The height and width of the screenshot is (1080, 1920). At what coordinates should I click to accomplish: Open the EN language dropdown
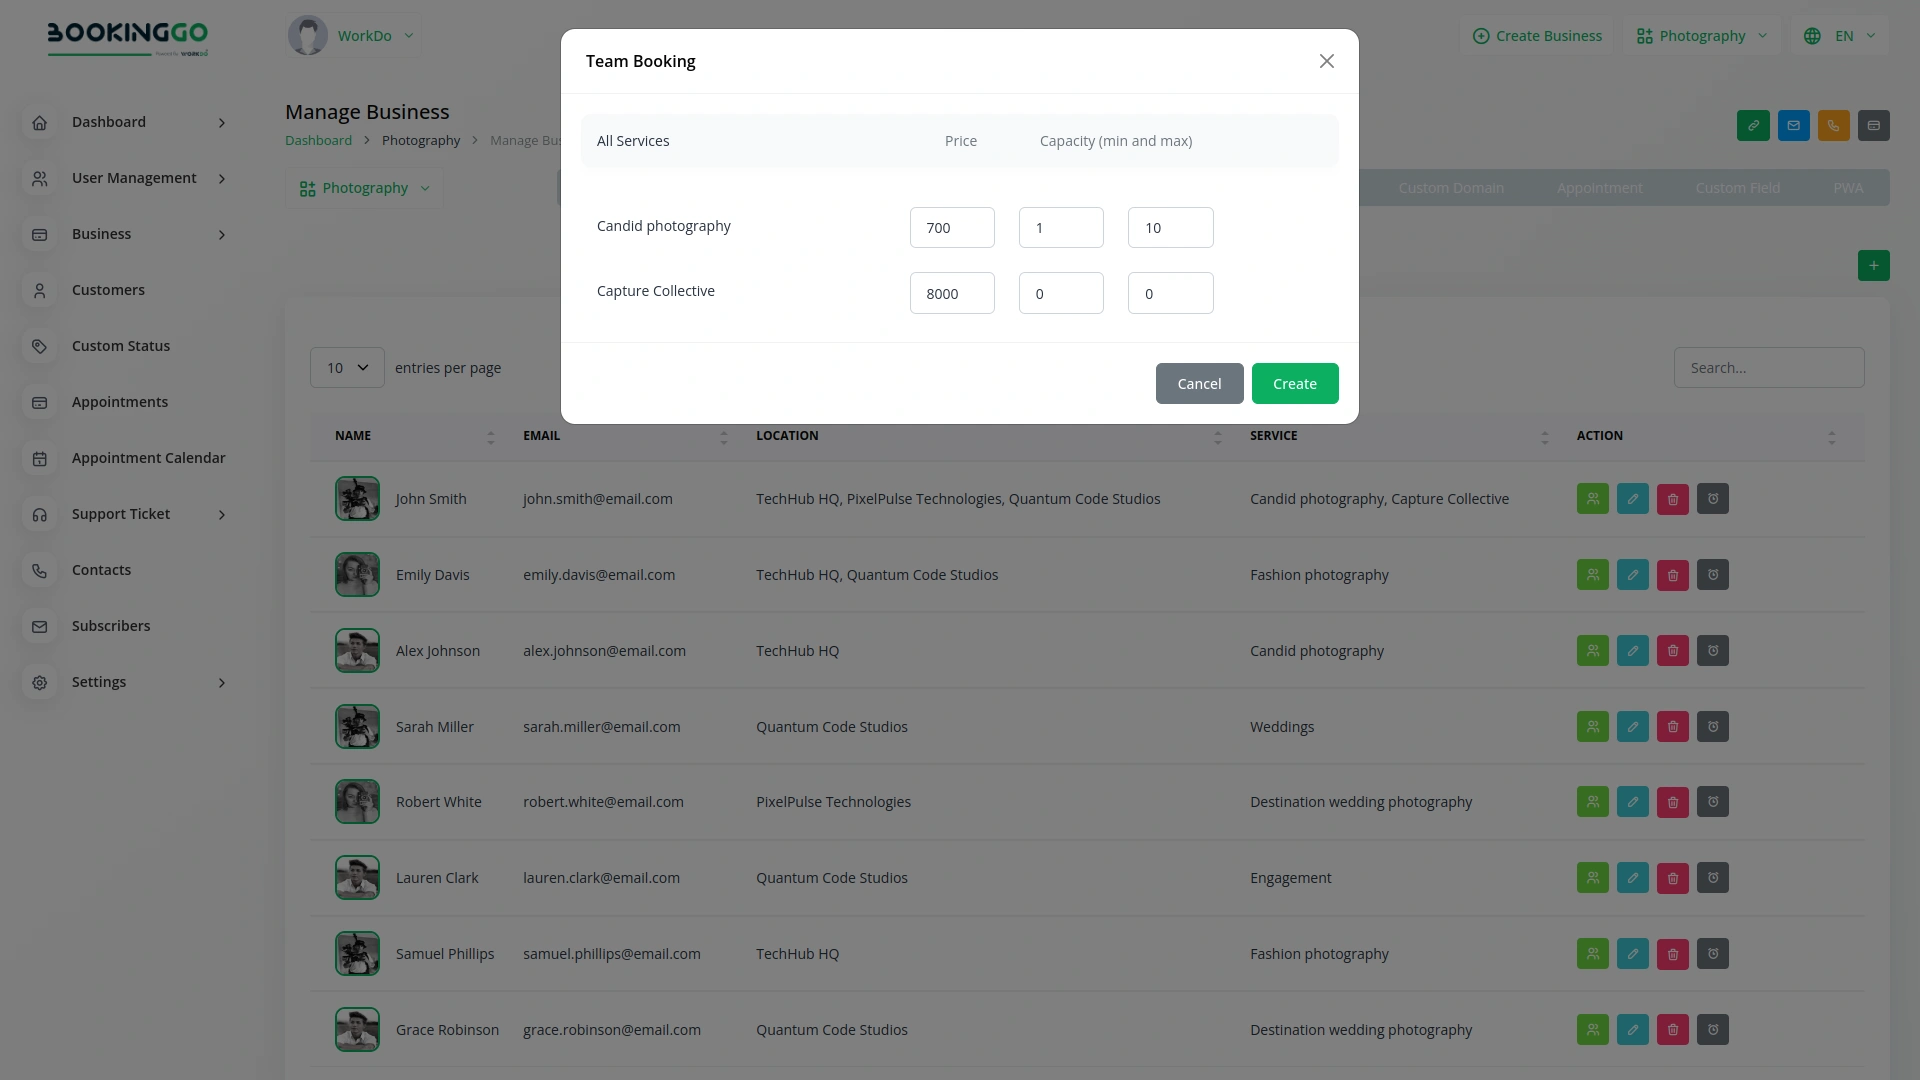coord(1840,35)
